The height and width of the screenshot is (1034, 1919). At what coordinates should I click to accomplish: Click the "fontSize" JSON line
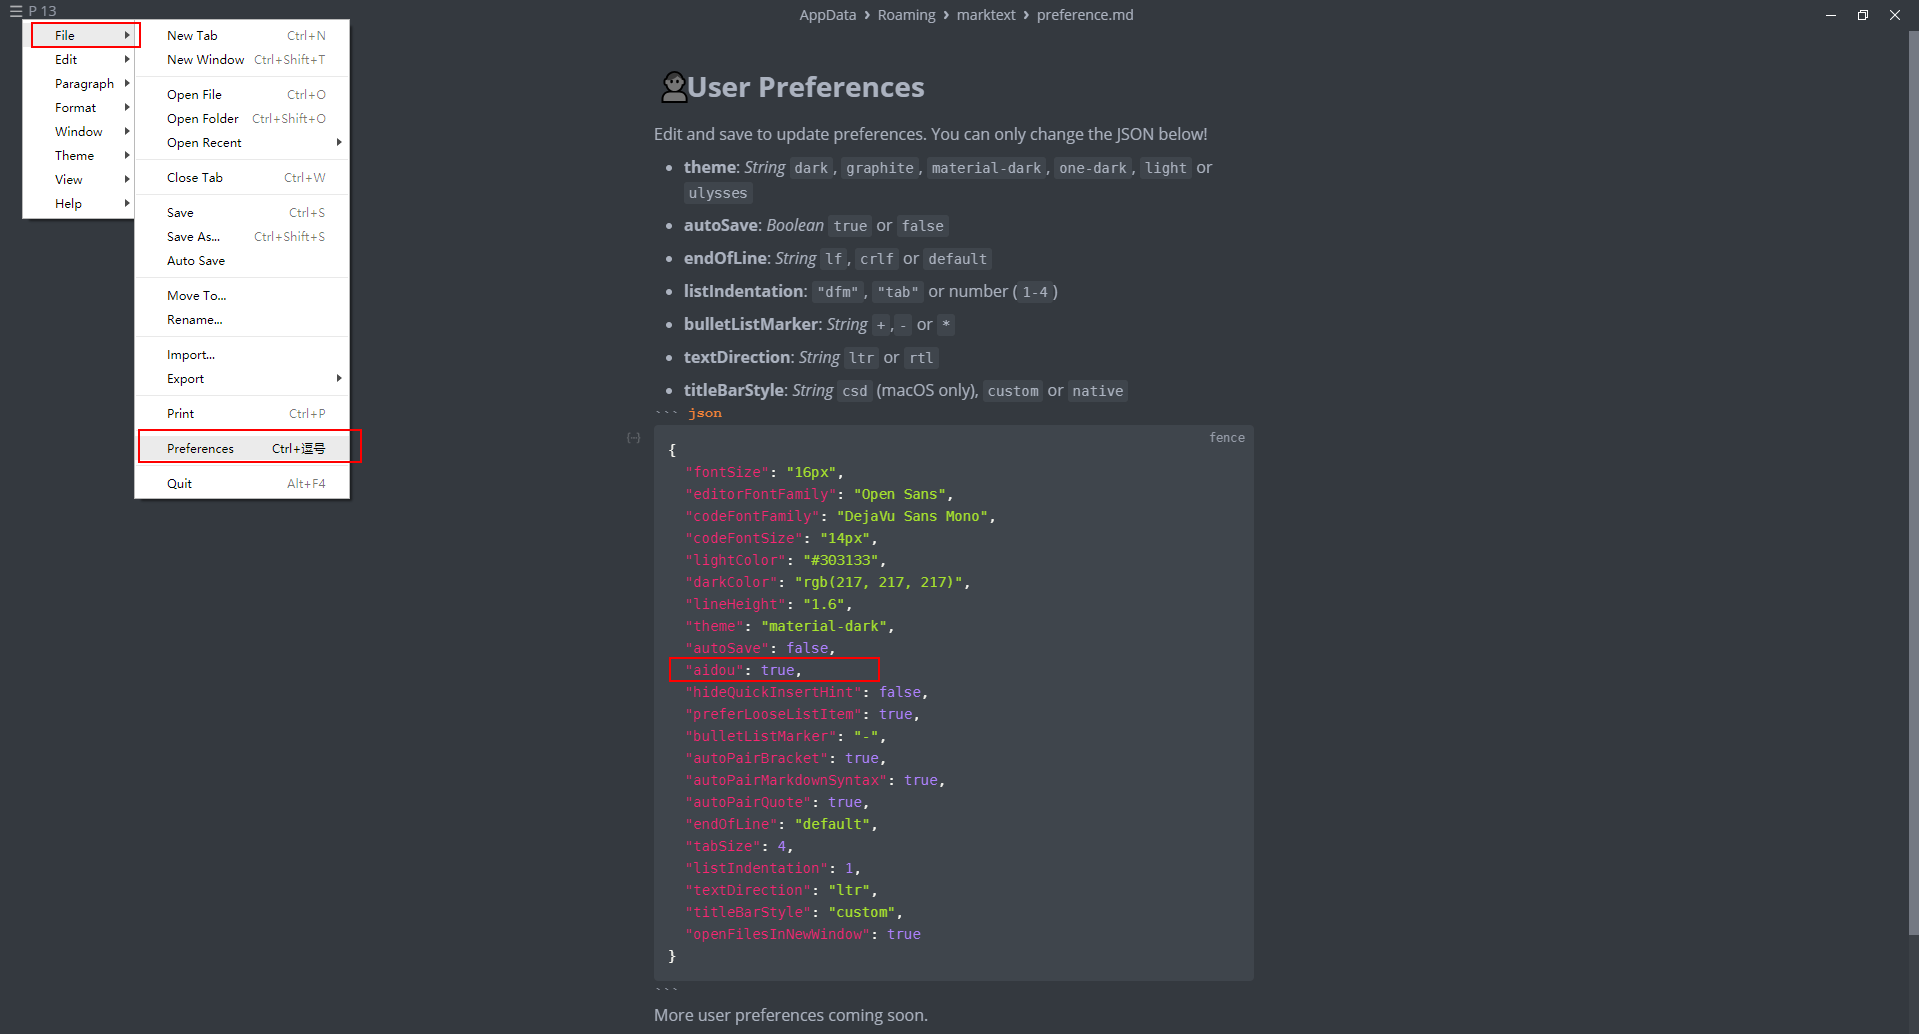point(764,472)
